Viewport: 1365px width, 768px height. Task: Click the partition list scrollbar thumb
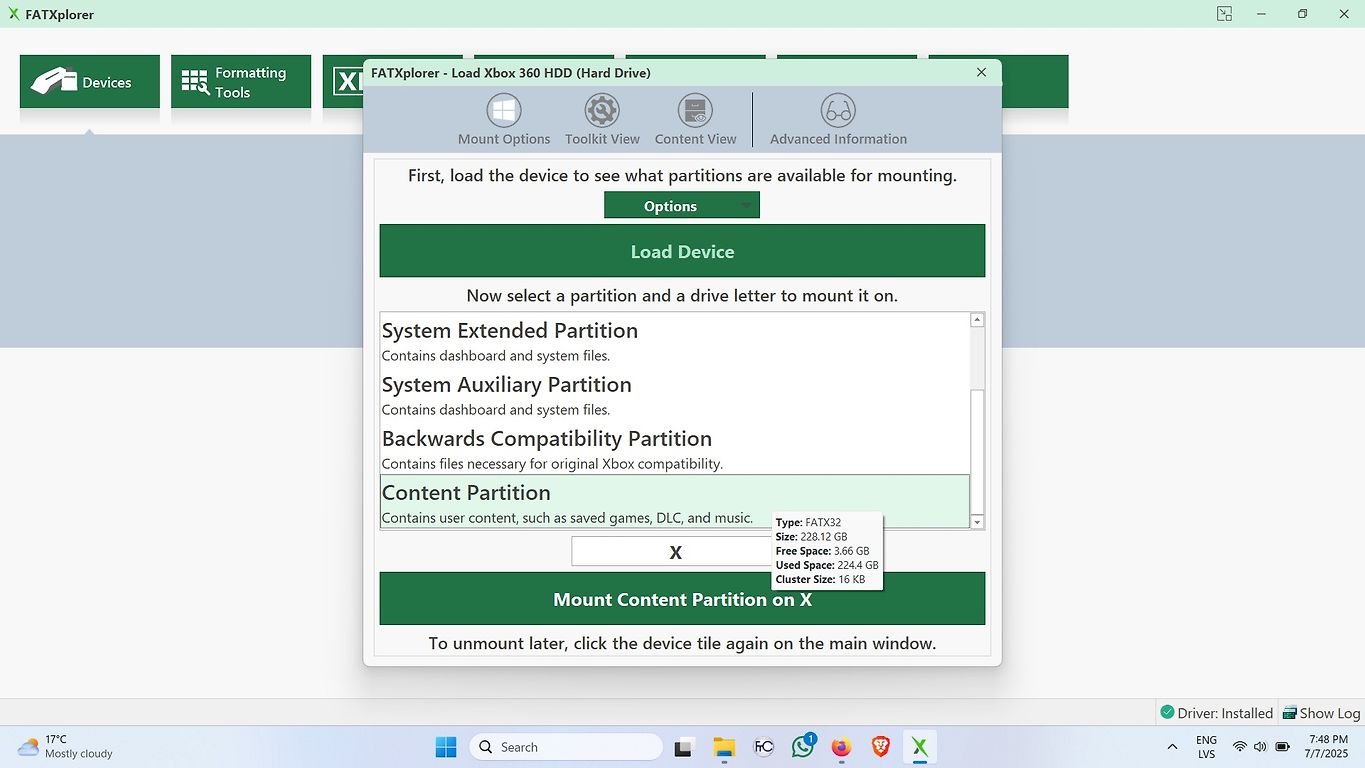[x=977, y=451]
